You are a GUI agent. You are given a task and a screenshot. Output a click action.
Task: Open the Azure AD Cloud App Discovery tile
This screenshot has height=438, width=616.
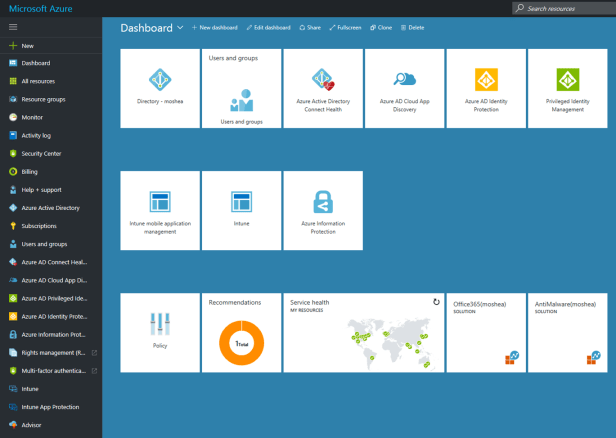(404, 88)
